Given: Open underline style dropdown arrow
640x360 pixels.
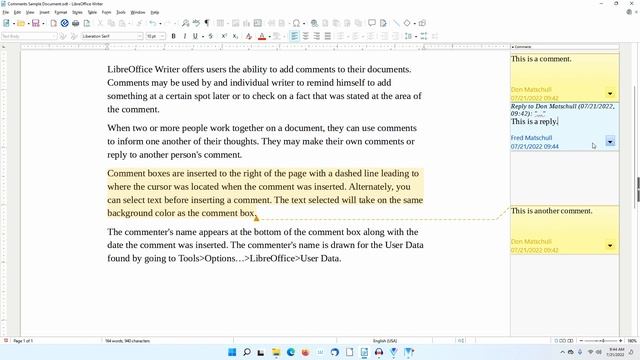Looking at the screenshot, I should point(203,37).
